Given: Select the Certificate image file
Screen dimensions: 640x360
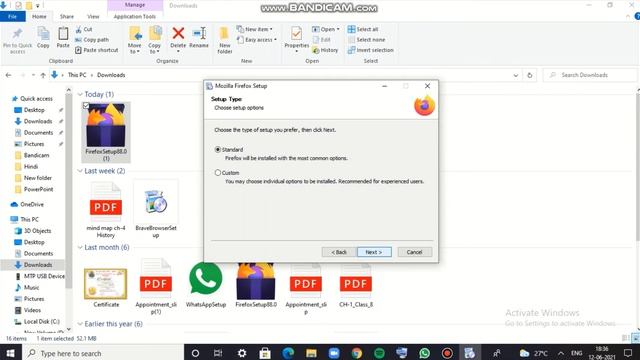Looking at the screenshot, I should 106,287.
